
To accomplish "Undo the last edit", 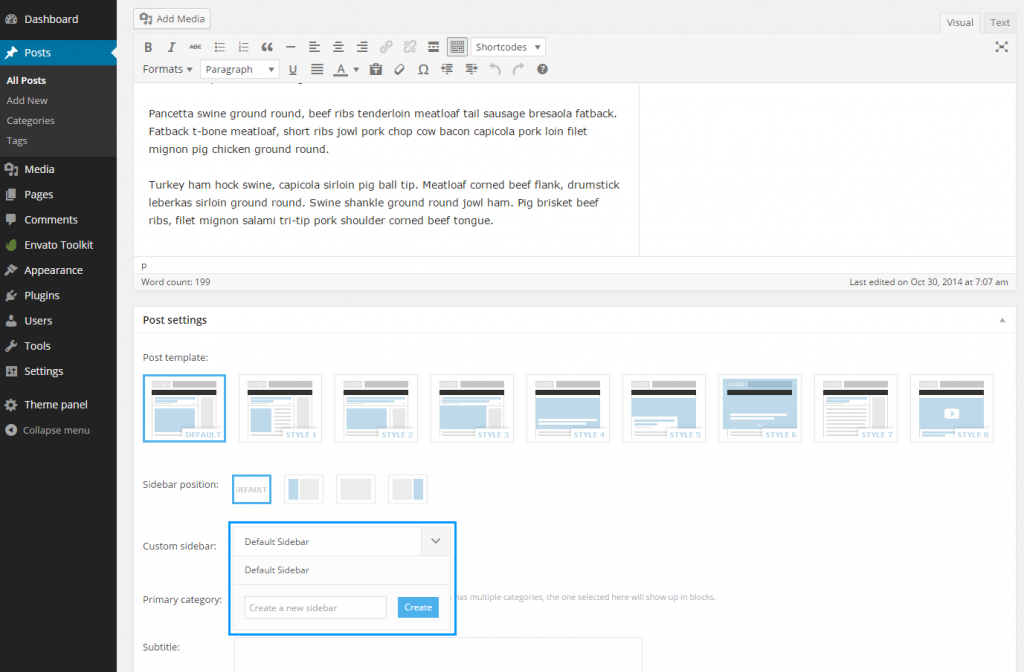I will click(x=494, y=69).
